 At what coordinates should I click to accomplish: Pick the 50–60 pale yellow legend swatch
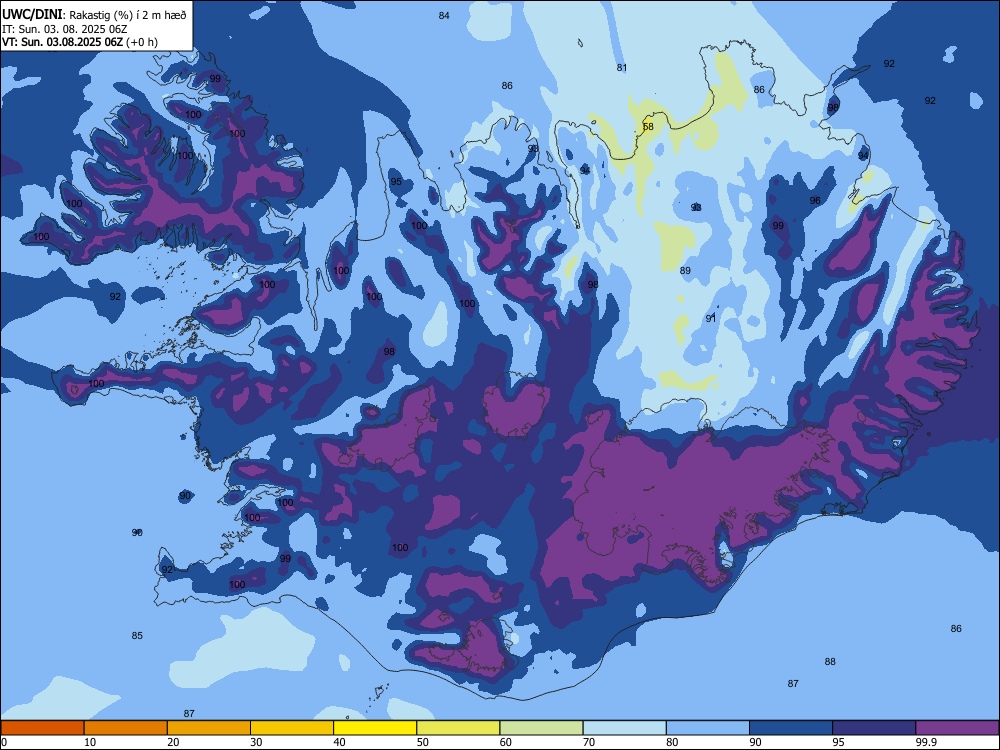click(458, 728)
